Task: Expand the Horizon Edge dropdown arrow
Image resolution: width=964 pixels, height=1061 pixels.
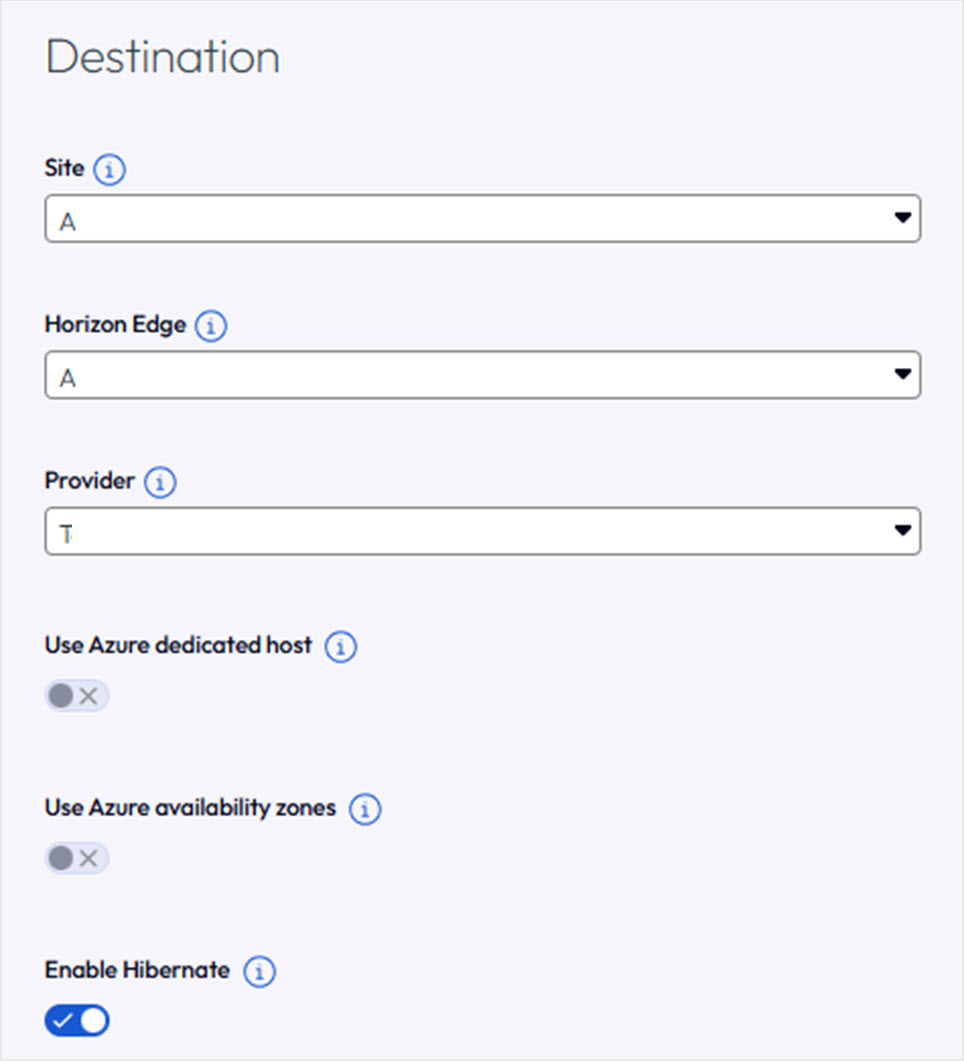Action: tap(902, 374)
